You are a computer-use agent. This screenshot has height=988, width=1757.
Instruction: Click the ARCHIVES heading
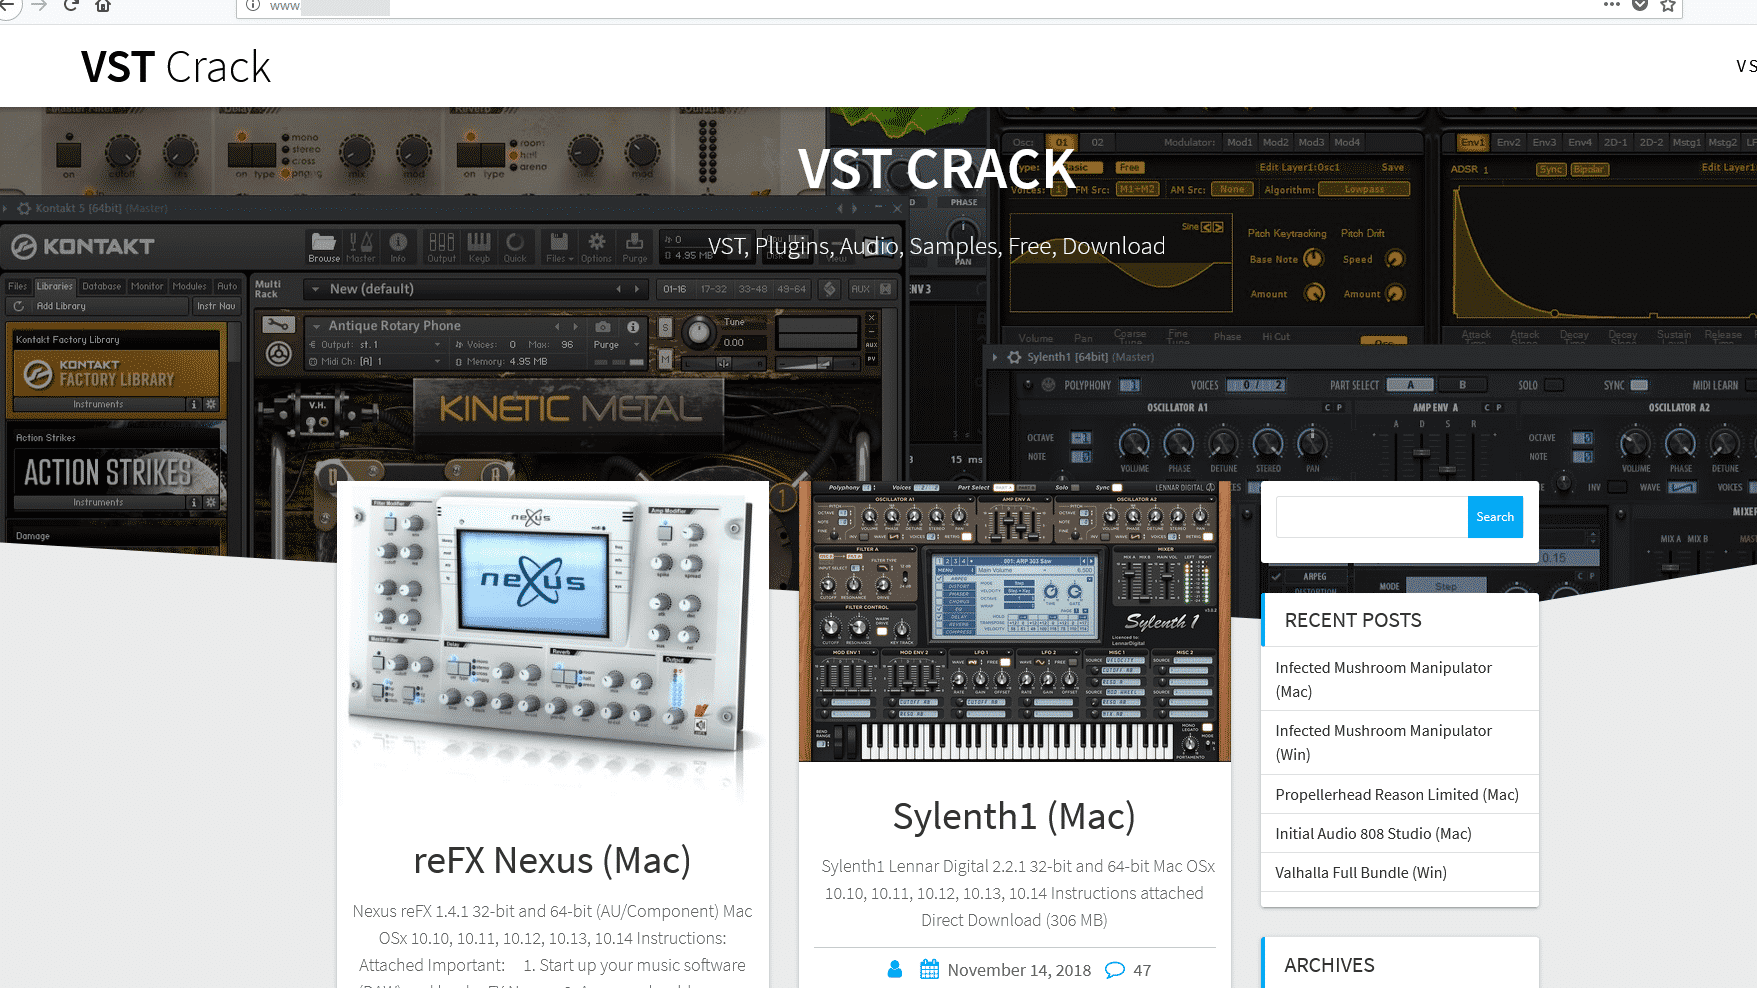pos(1329,965)
